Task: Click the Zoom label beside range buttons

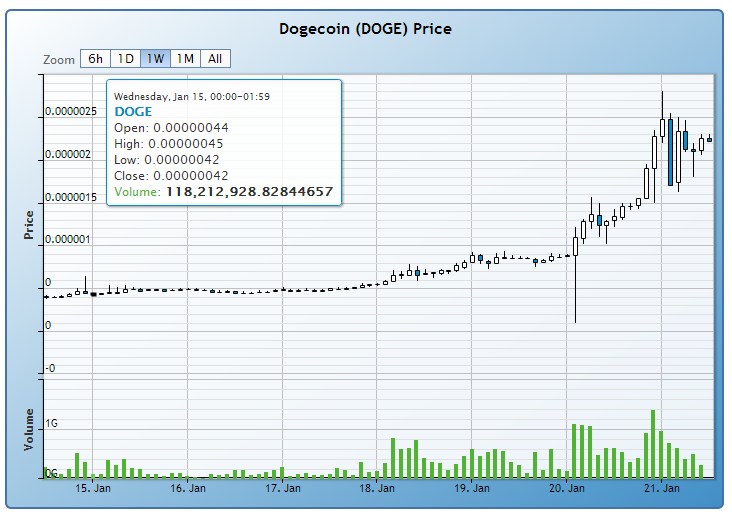Action: 59,60
